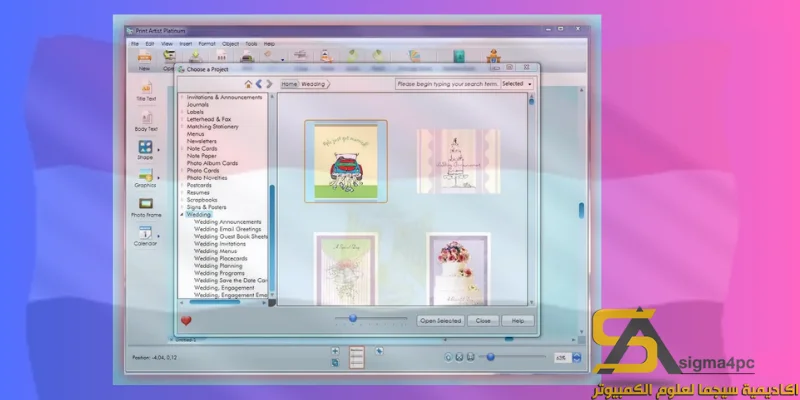Open the View menu

coord(167,44)
